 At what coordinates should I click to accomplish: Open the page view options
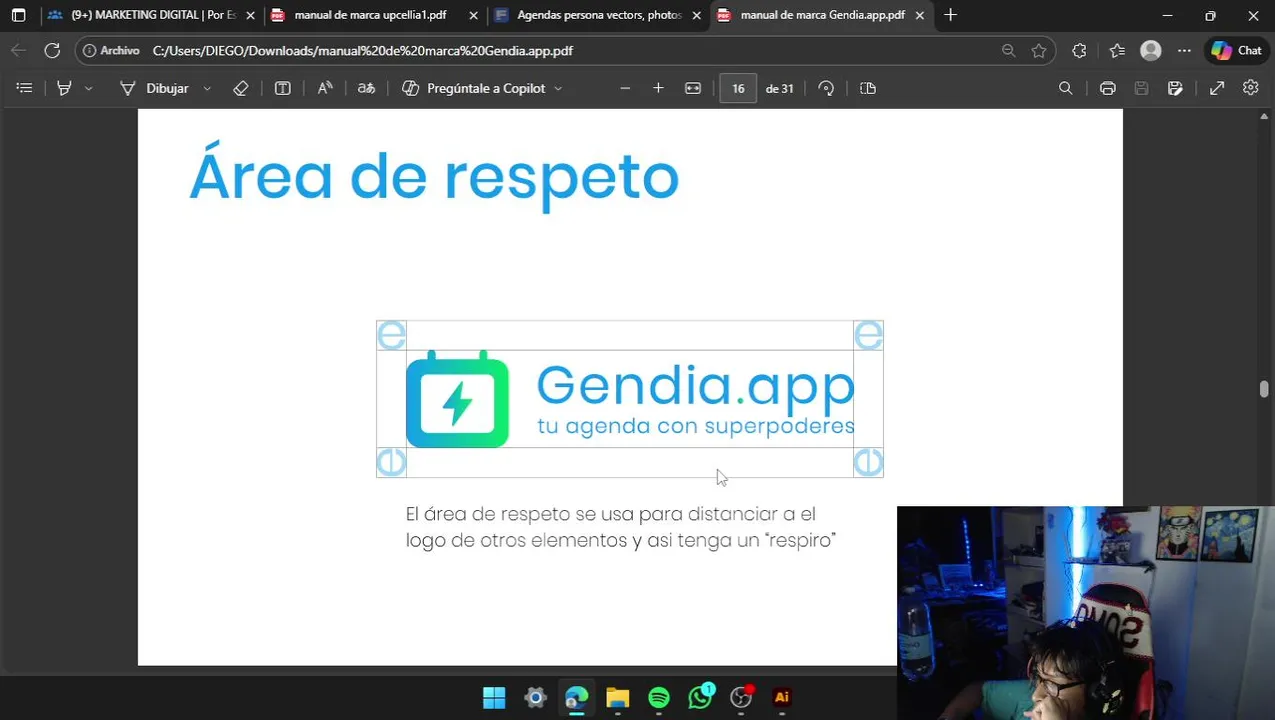point(868,88)
